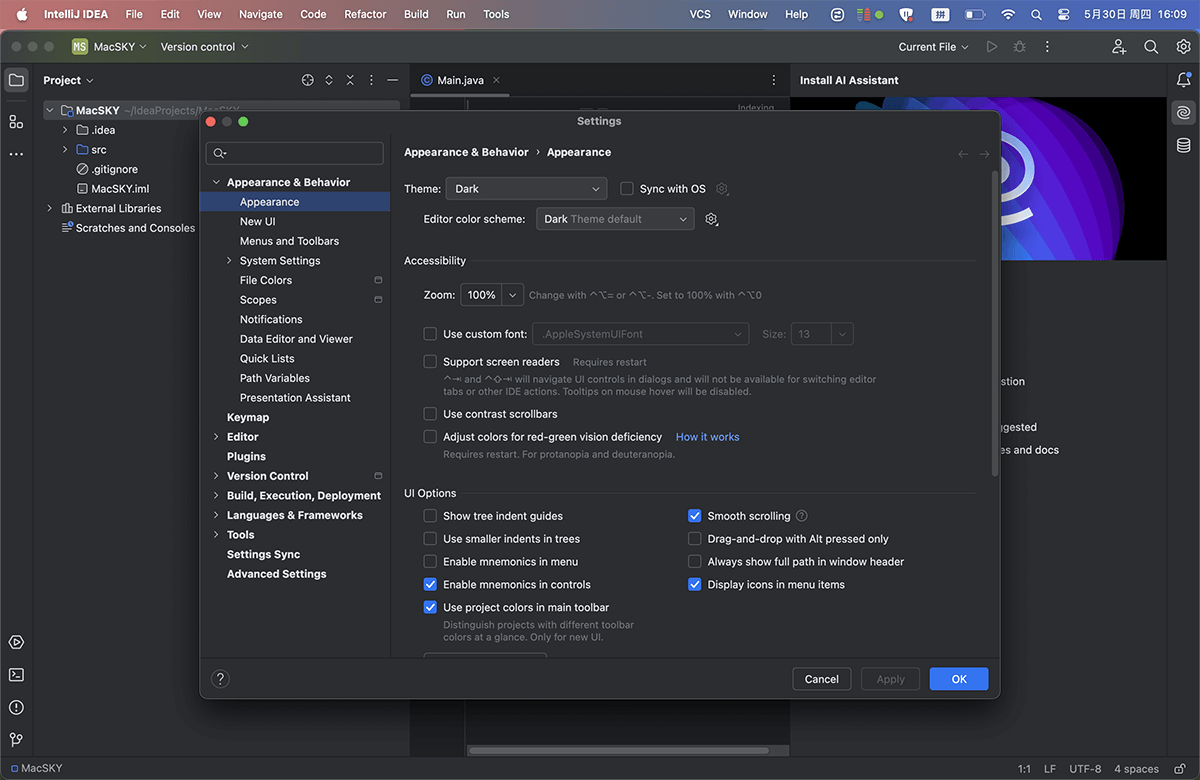Enable Show tree indent guides checkbox
Image resolution: width=1200 pixels, height=780 pixels.
430,516
